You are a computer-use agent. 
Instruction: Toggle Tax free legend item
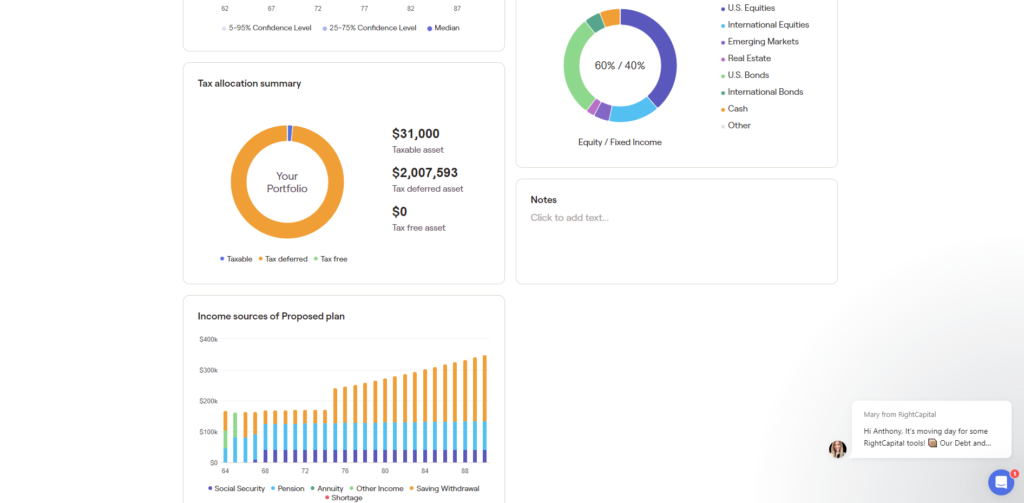333,259
